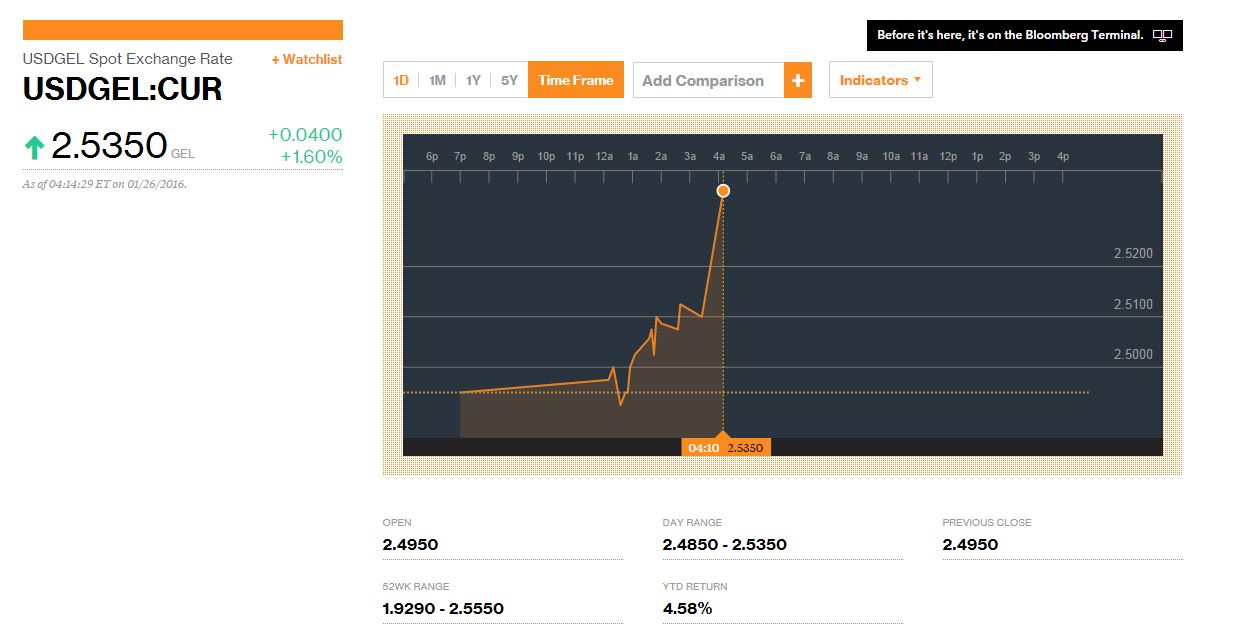Add USDGEL to Watchlist
The image size is (1243, 638).
click(x=306, y=60)
